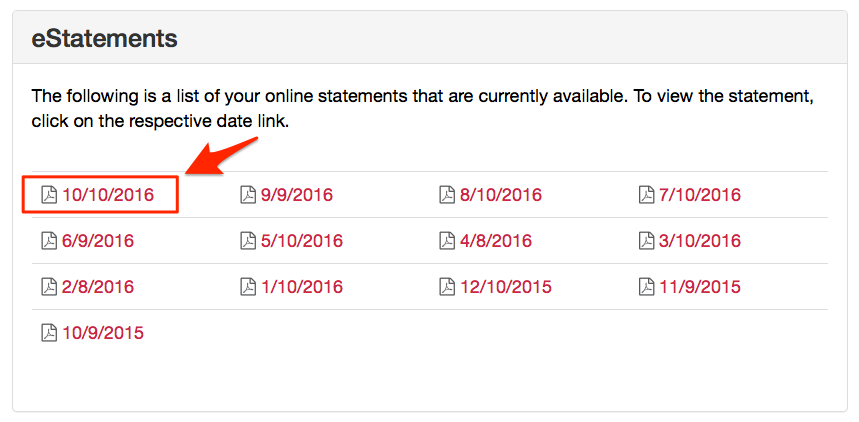Open the 9/9/2016 statement link

click(x=297, y=195)
